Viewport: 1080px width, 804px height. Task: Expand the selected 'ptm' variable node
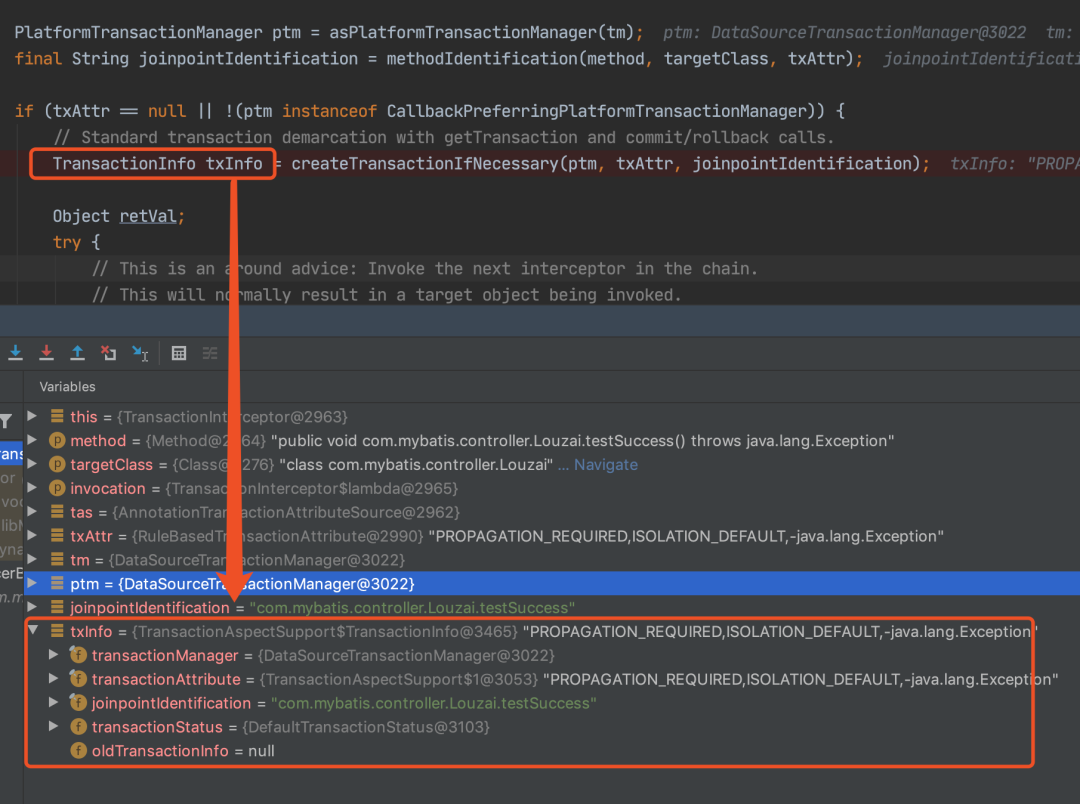(32, 583)
